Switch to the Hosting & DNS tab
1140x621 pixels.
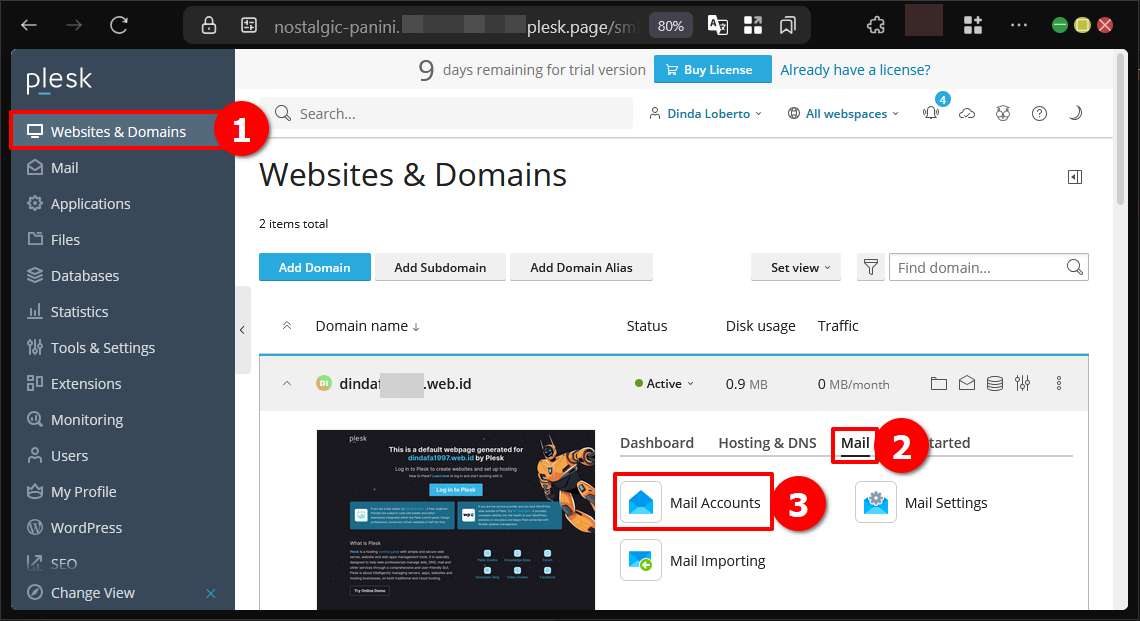coord(767,443)
